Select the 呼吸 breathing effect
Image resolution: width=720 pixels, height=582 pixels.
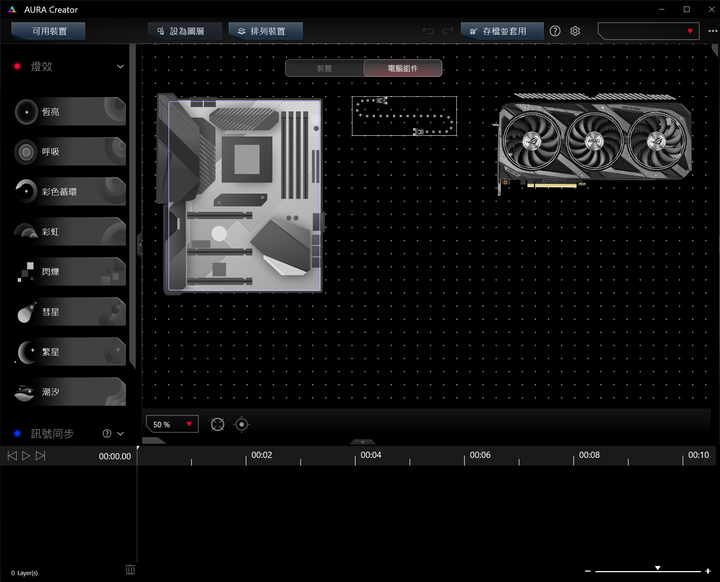pos(70,152)
